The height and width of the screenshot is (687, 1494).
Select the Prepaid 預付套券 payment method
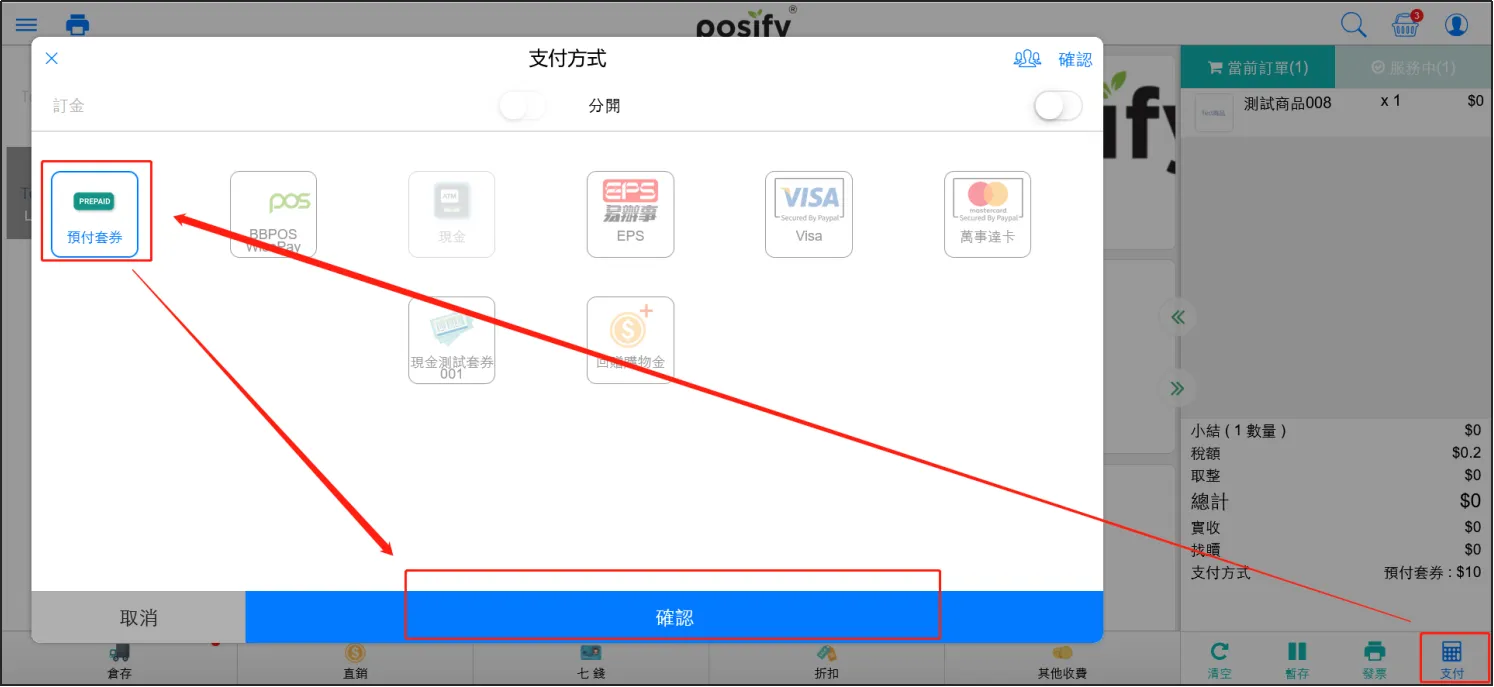(x=94, y=214)
